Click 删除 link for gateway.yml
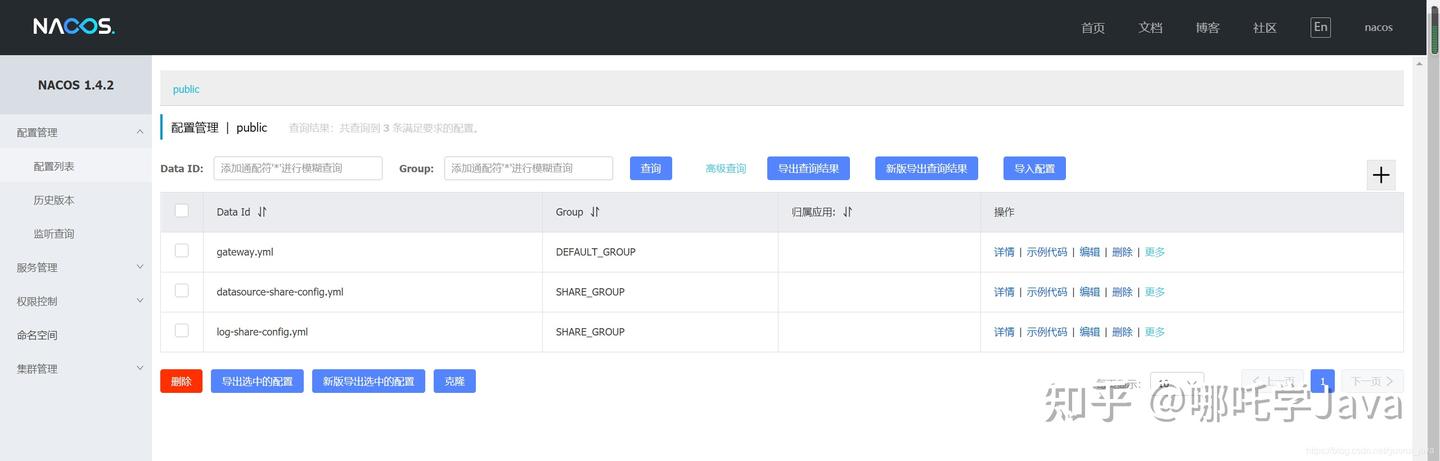The image size is (1440, 461). (1122, 252)
